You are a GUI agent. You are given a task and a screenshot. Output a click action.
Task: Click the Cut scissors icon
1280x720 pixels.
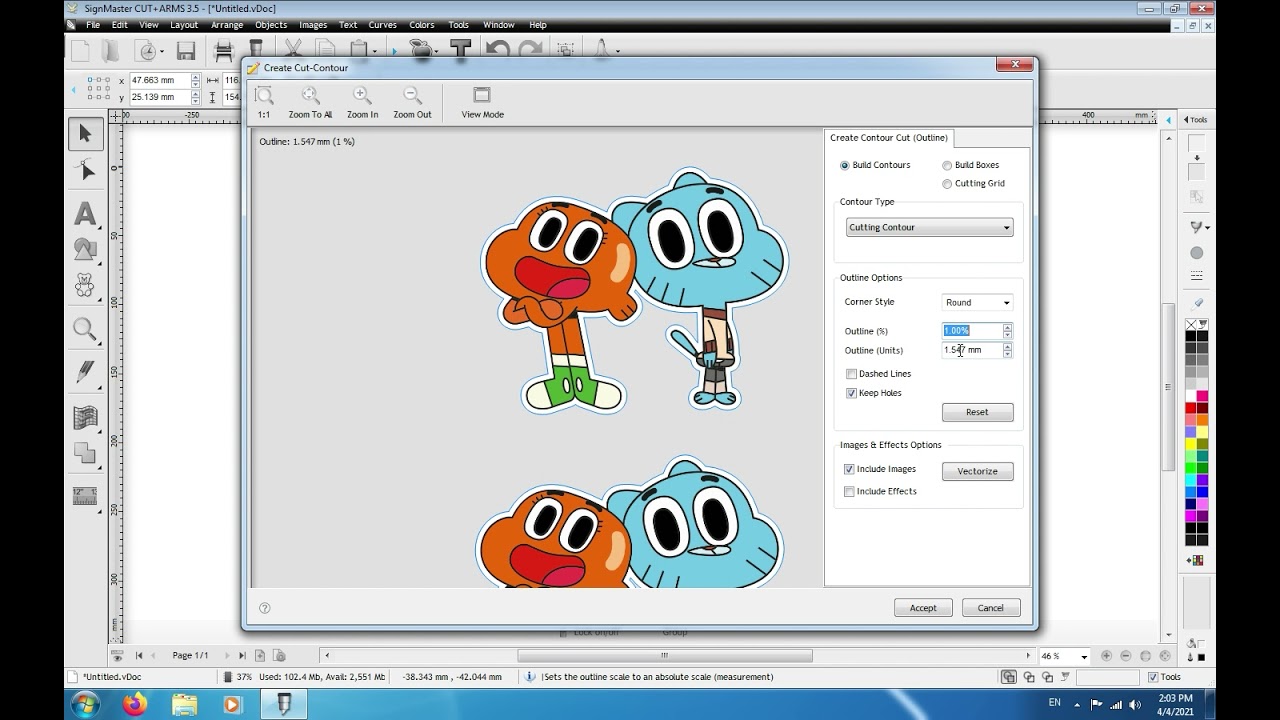[293, 50]
